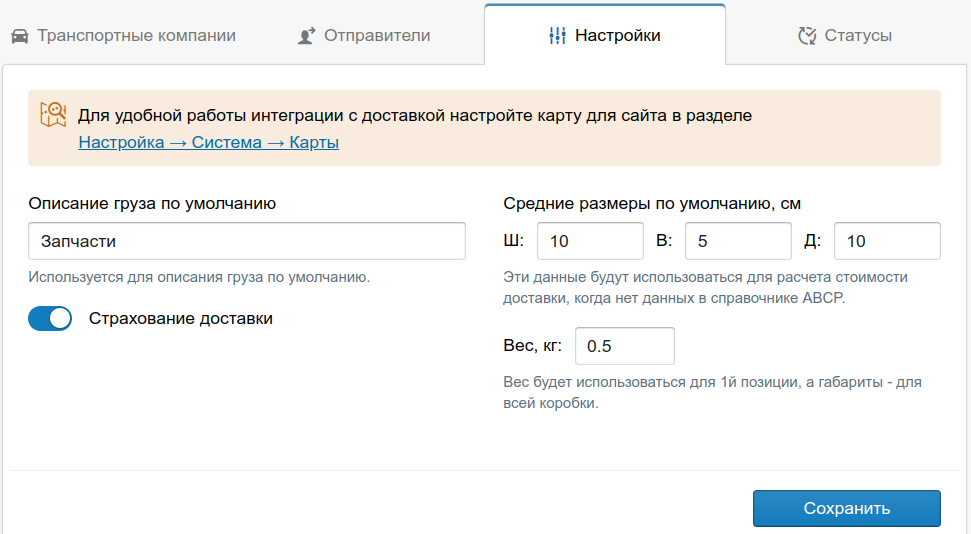Focus the Описание груза field containing Запчасти
The width and height of the screenshot is (971, 534).
[x=246, y=241]
